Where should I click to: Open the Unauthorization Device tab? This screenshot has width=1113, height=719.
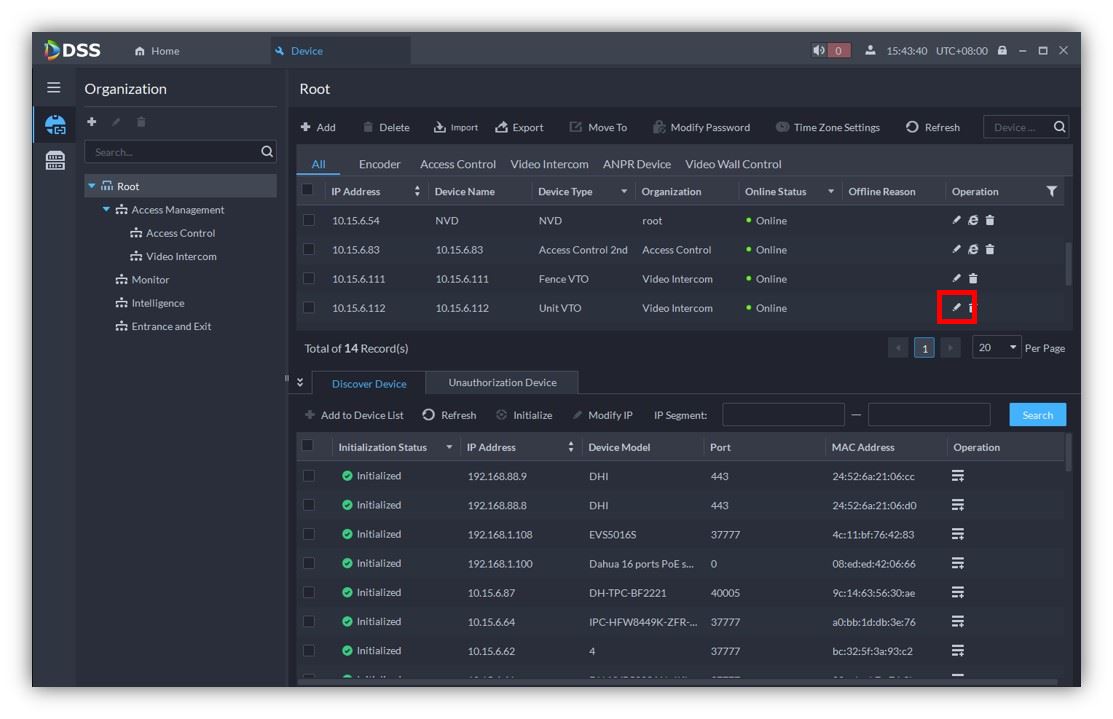tap(502, 383)
